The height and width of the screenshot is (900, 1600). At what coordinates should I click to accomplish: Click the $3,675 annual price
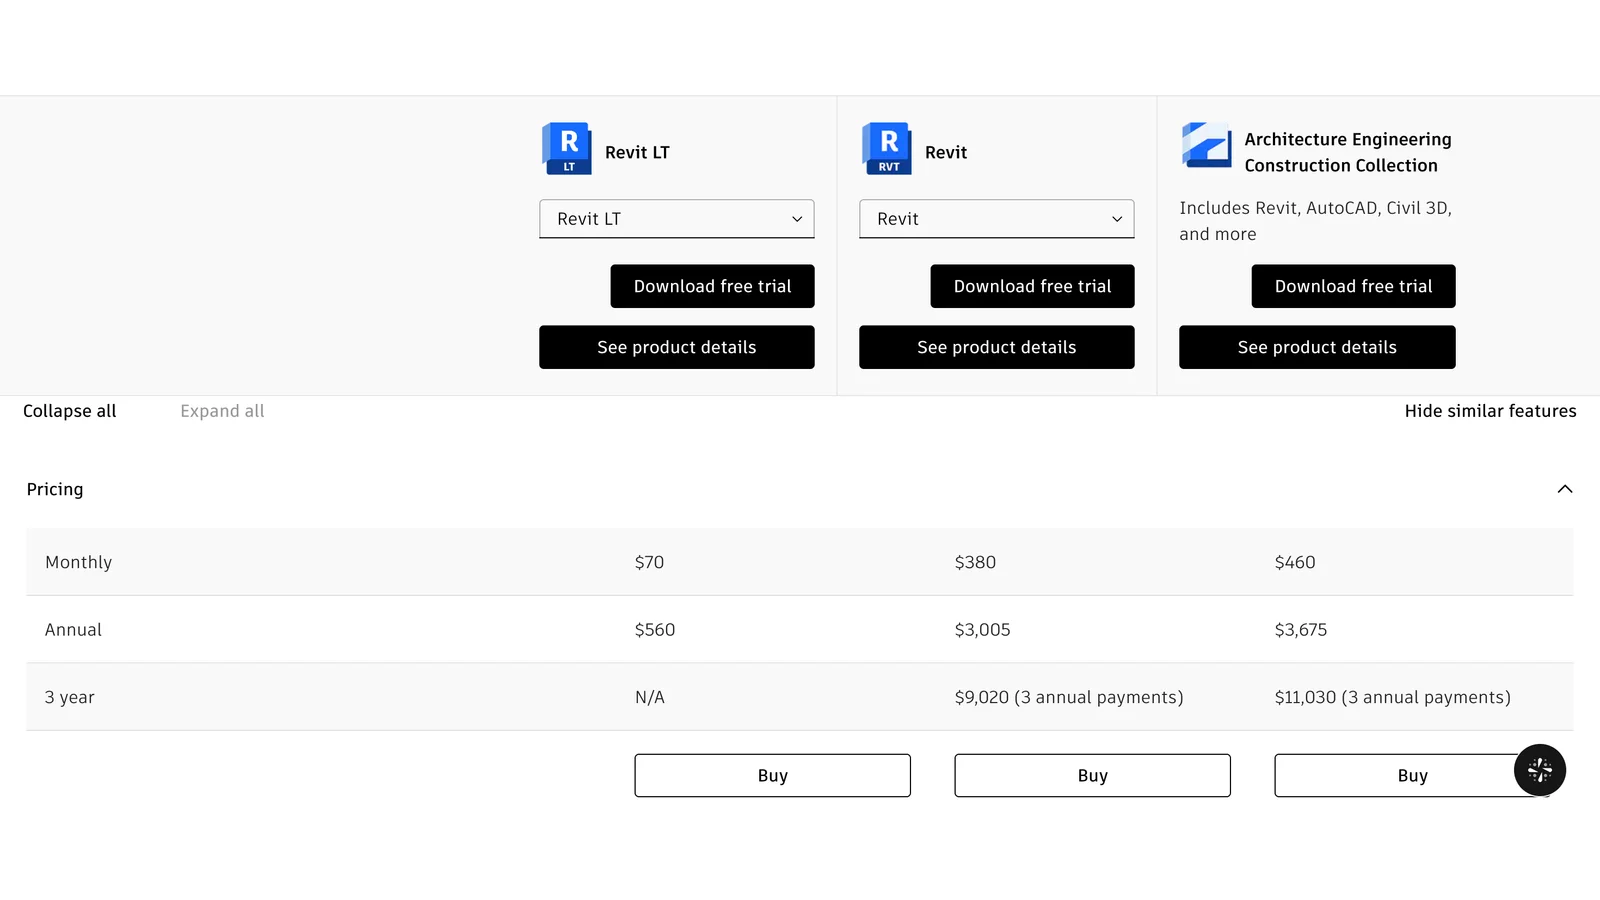(x=1301, y=630)
